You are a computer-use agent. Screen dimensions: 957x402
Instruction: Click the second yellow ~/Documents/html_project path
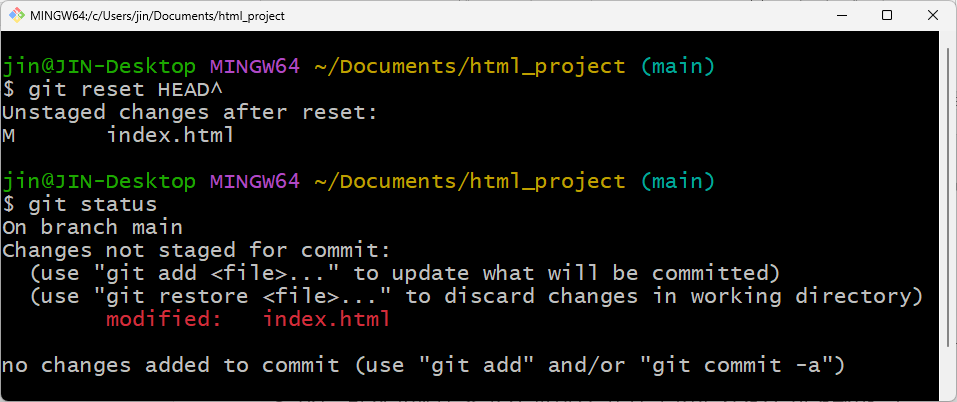click(470, 181)
